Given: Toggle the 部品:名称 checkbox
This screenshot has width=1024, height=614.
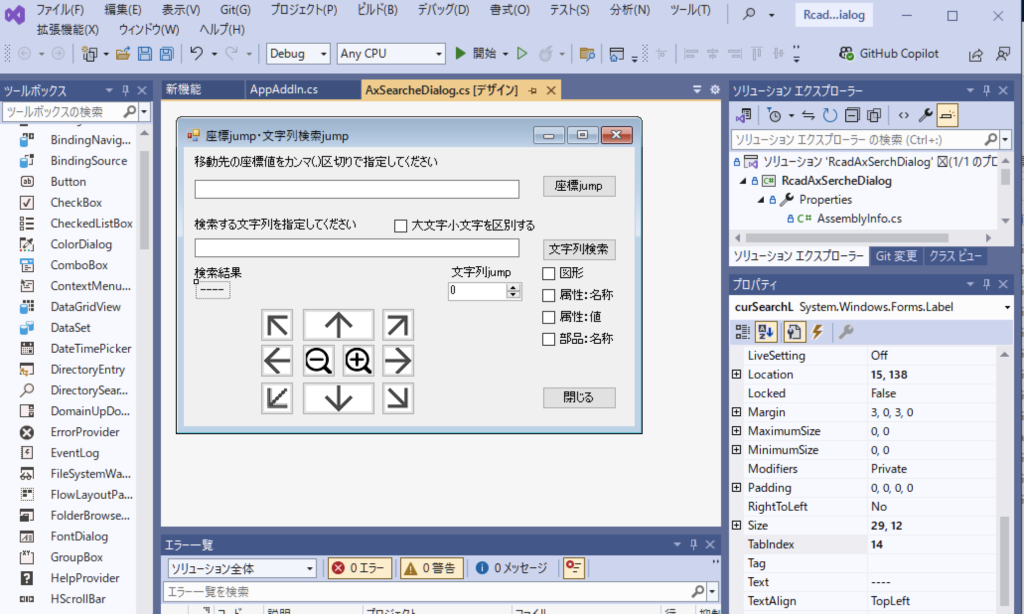Looking at the screenshot, I should tap(549, 339).
